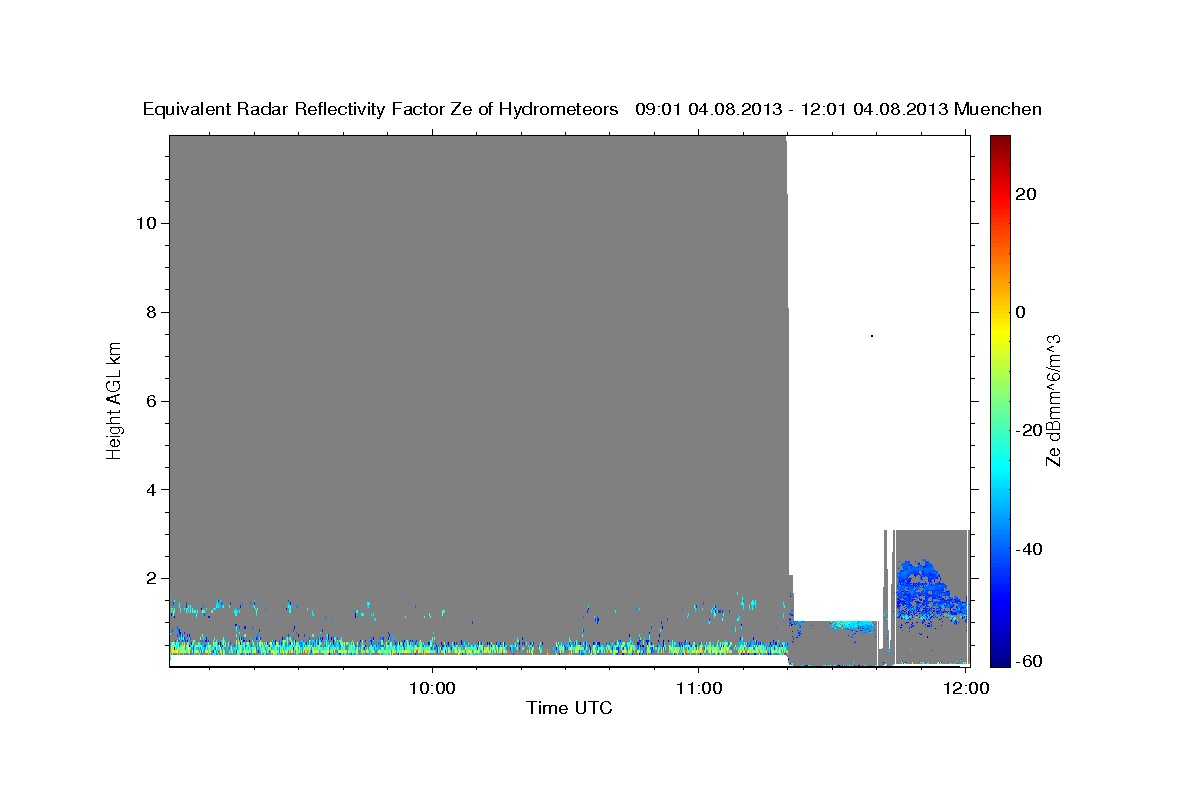Click the colorbar tick value '-60'
This screenshot has width=1200, height=800.
pyautogui.click(x=1028, y=662)
